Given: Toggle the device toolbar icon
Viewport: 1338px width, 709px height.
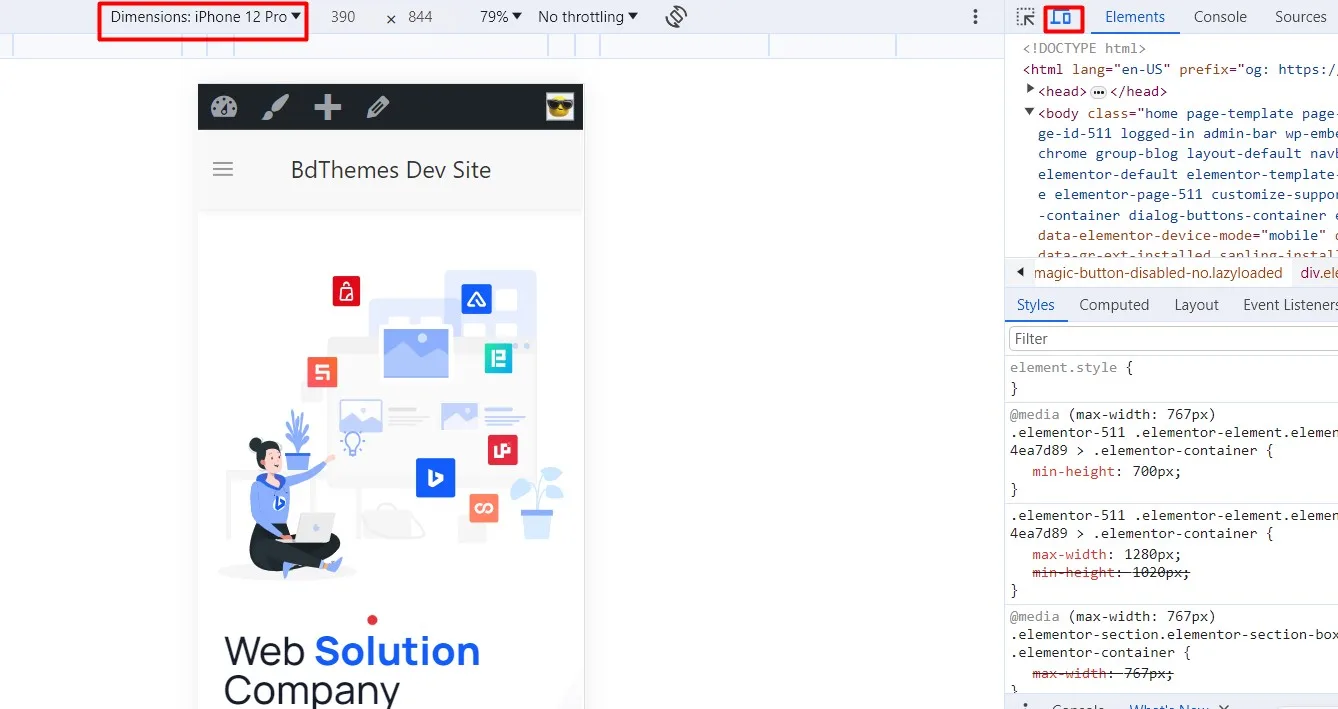Looking at the screenshot, I should [x=1060, y=17].
